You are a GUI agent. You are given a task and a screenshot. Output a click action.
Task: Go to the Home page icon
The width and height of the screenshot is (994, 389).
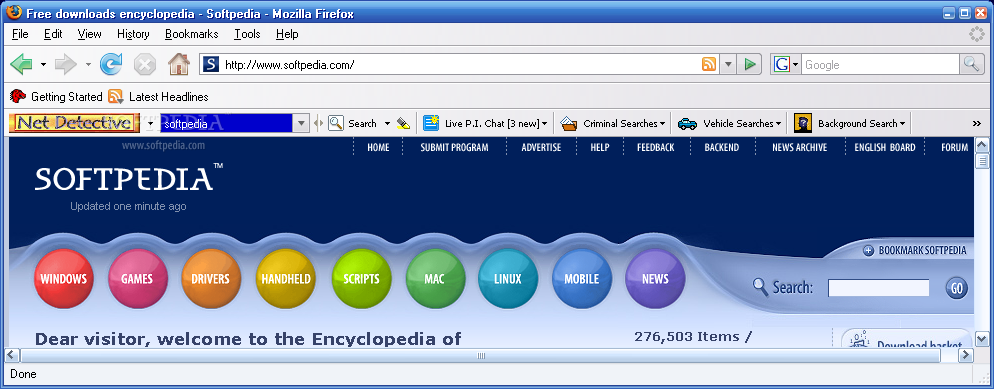coord(179,64)
